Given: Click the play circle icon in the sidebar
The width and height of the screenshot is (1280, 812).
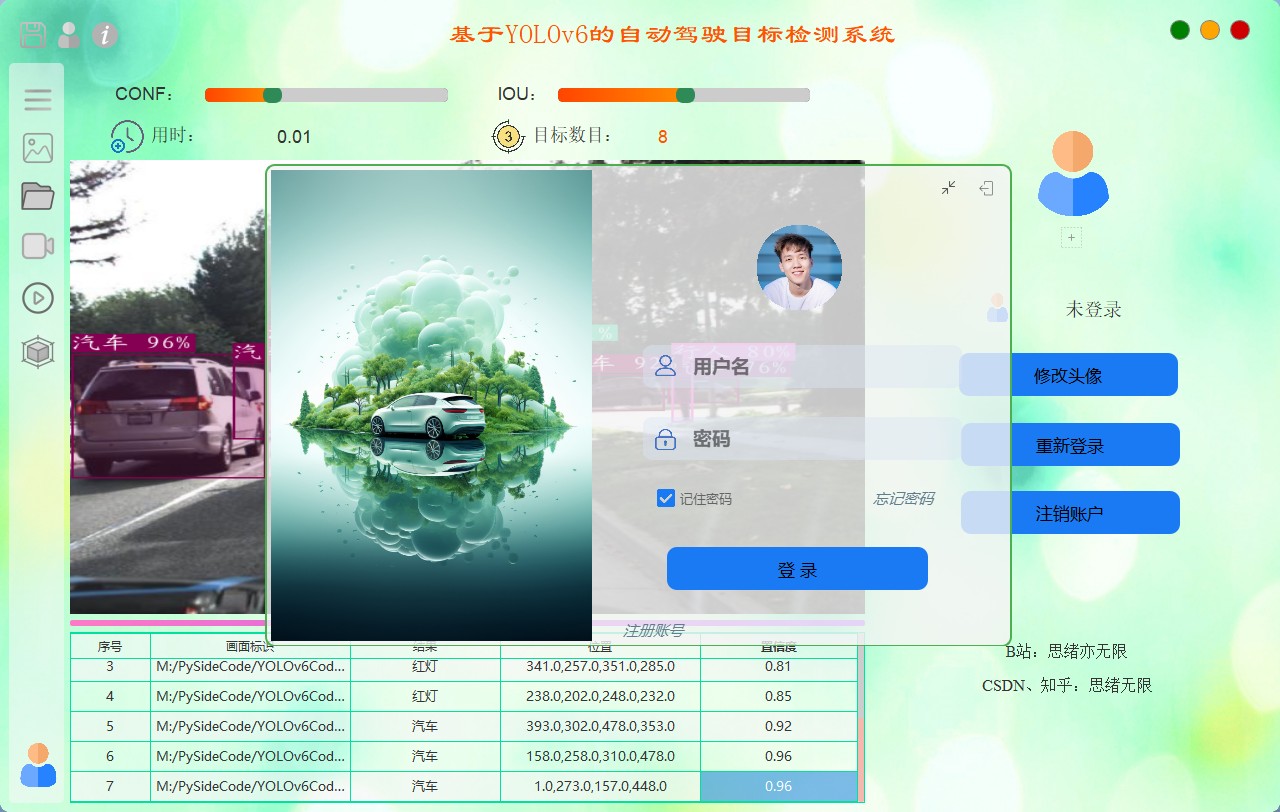Looking at the screenshot, I should click(38, 297).
